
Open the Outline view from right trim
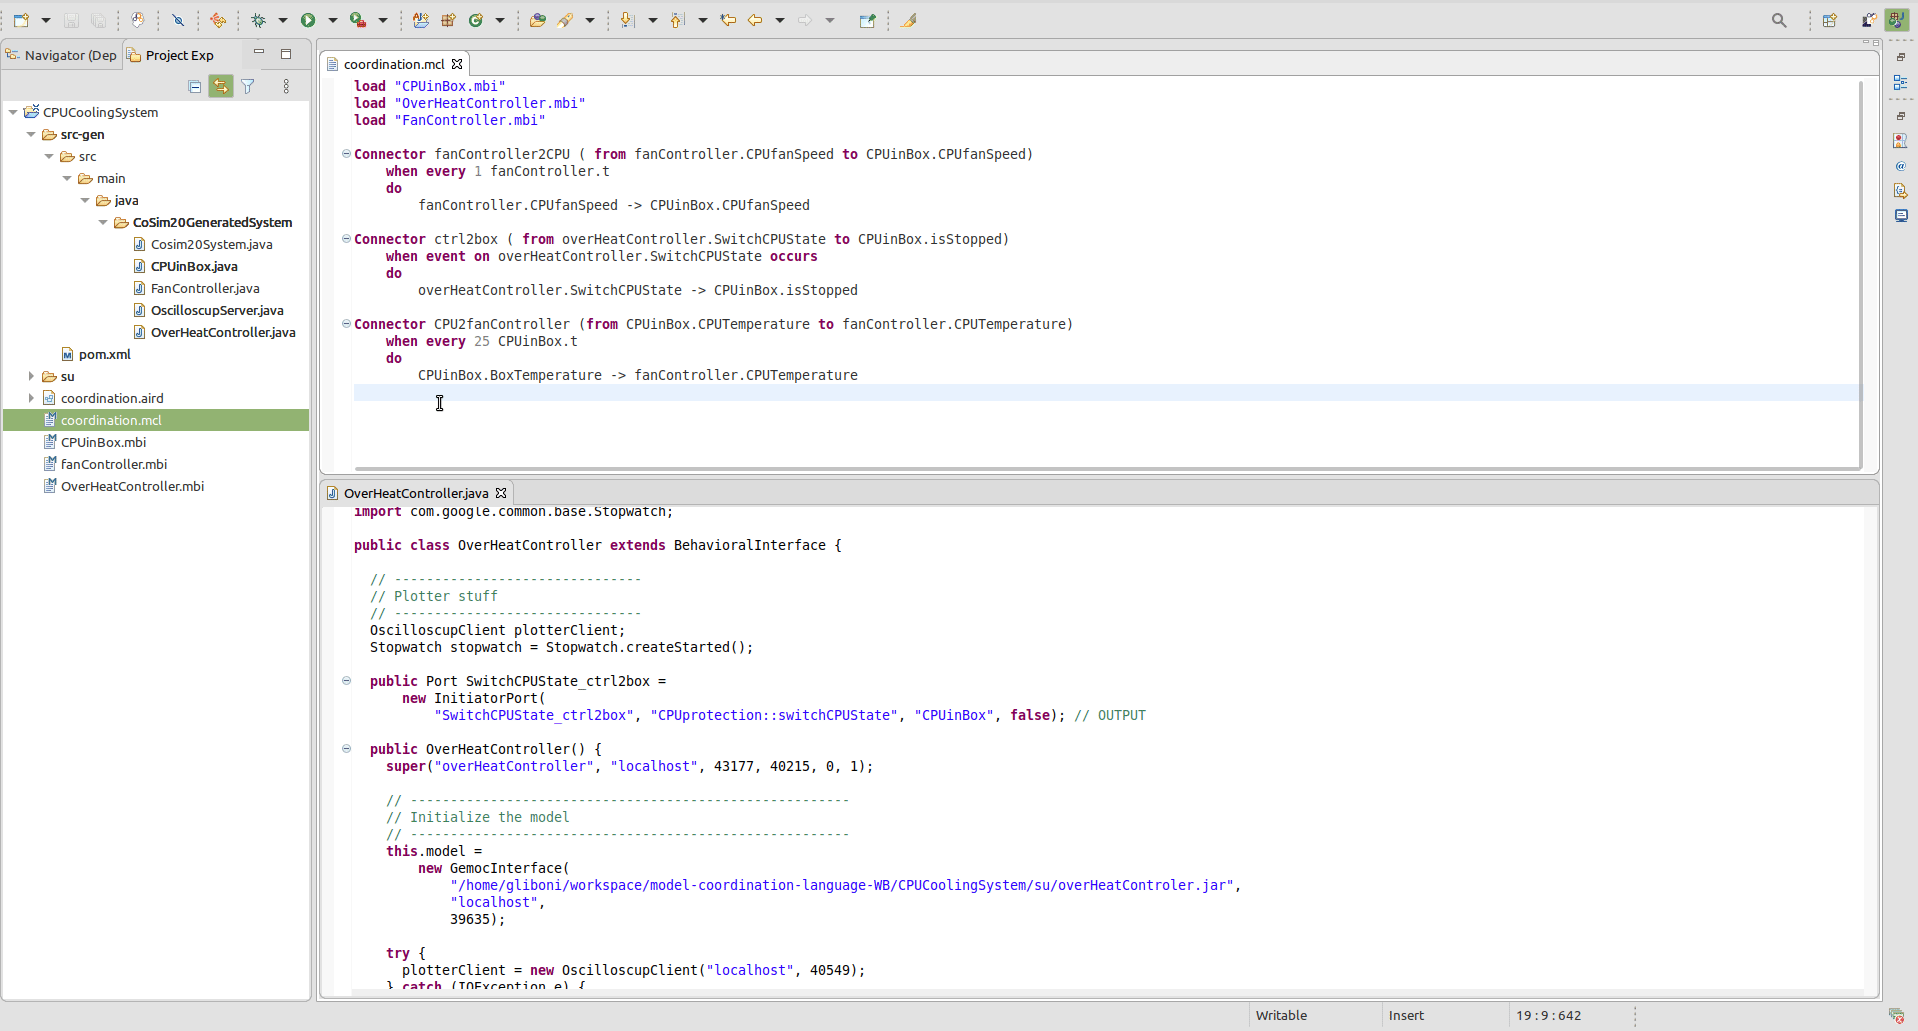[1900, 83]
